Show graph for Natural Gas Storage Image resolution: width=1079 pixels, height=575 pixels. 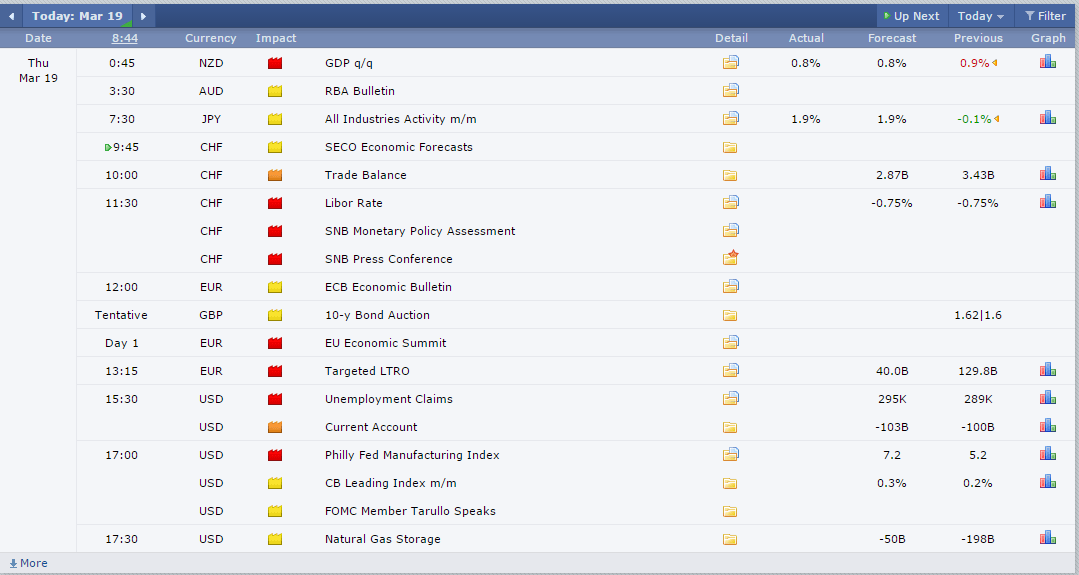(1047, 538)
